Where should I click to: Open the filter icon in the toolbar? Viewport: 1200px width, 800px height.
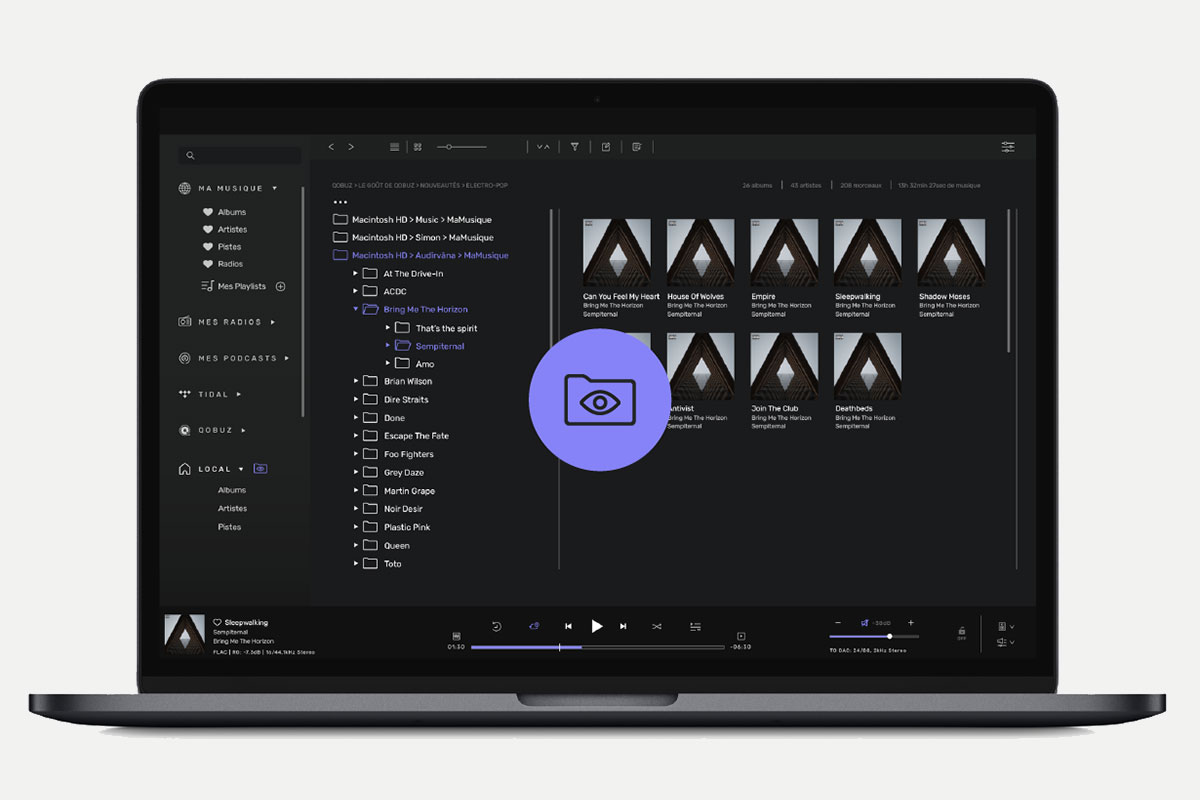[x=574, y=146]
